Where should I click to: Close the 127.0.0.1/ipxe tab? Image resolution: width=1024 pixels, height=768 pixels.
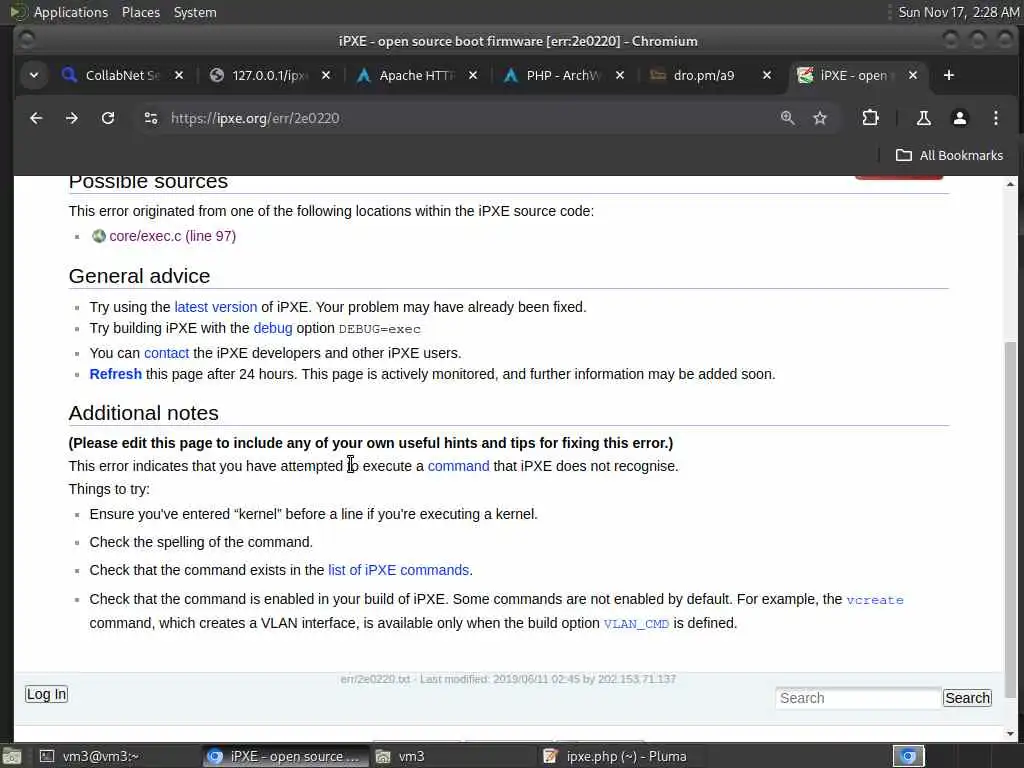tap(326, 76)
